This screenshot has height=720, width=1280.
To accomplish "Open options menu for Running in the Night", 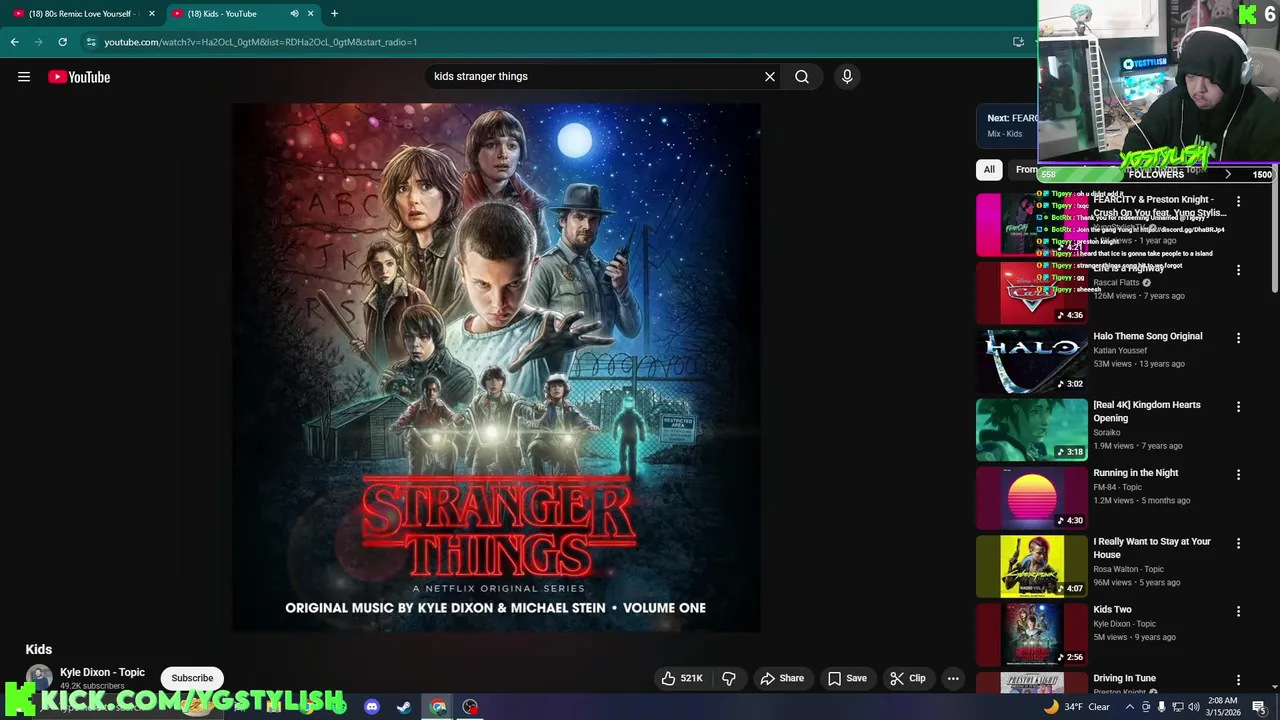I will pos(1238,475).
